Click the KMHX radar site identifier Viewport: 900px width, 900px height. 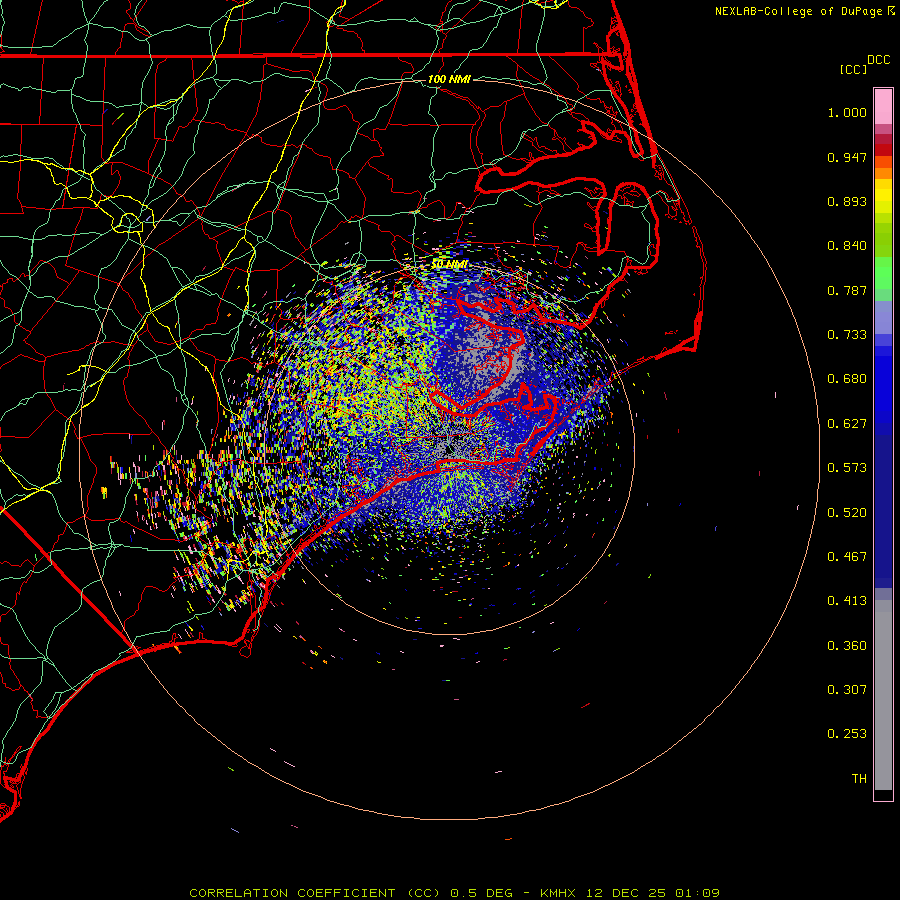557,893
